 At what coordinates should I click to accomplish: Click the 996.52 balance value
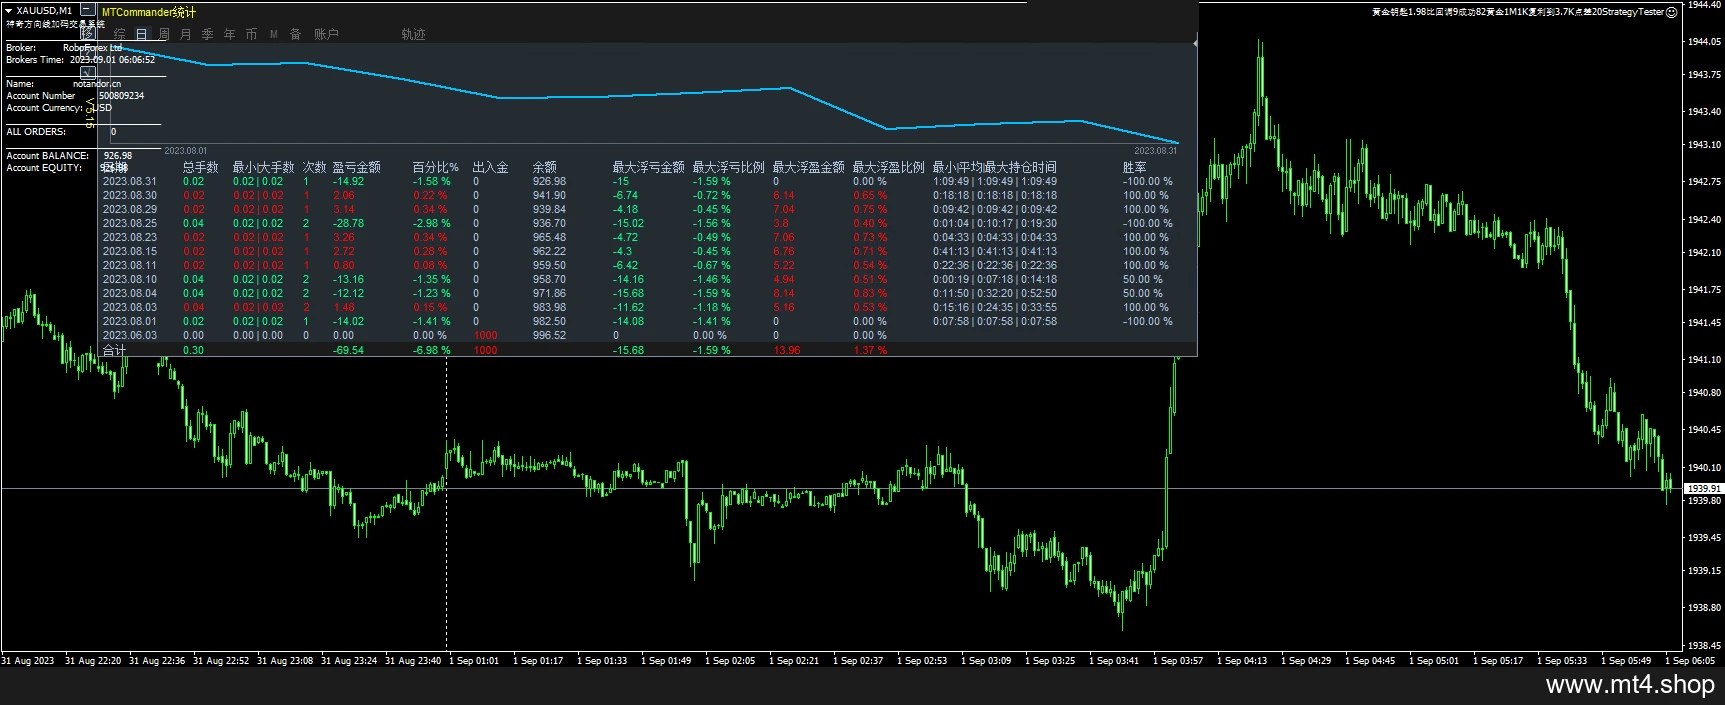(x=549, y=335)
